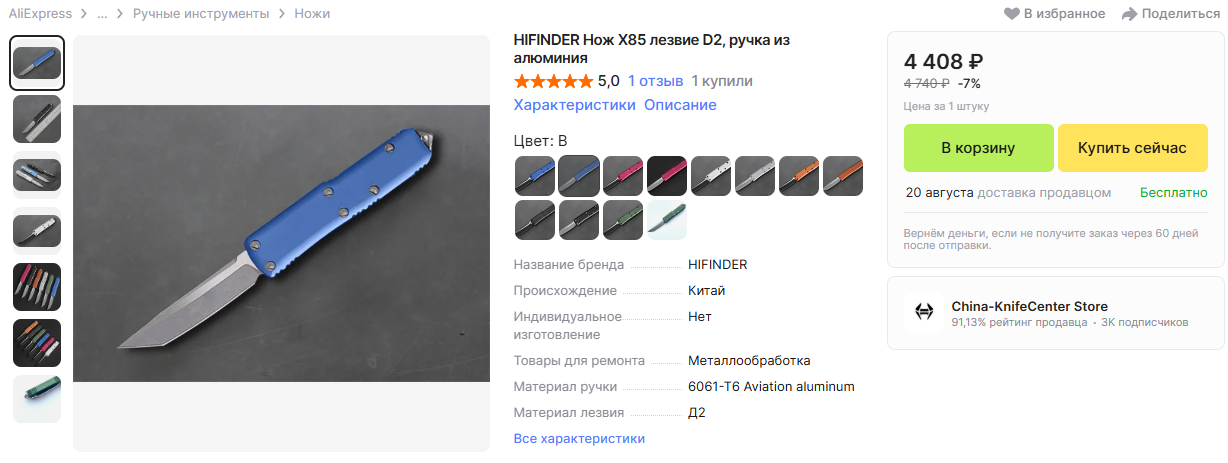Open the Ножи breadcrumb category
This screenshot has width=1228, height=463.
coord(312,14)
